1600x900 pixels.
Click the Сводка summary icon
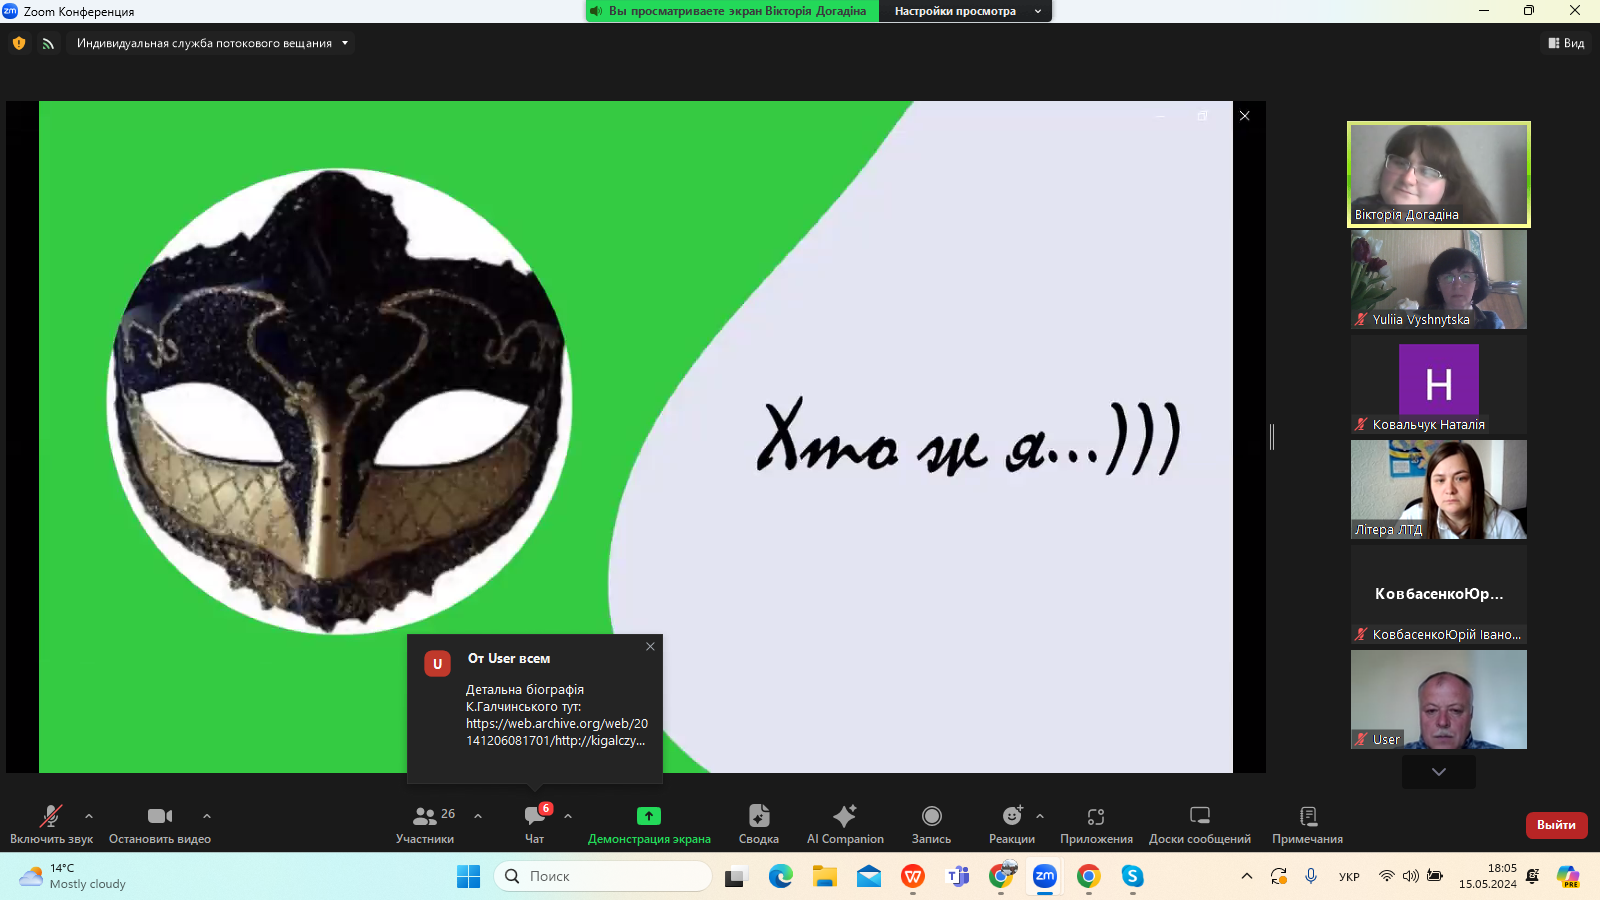click(x=758, y=824)
